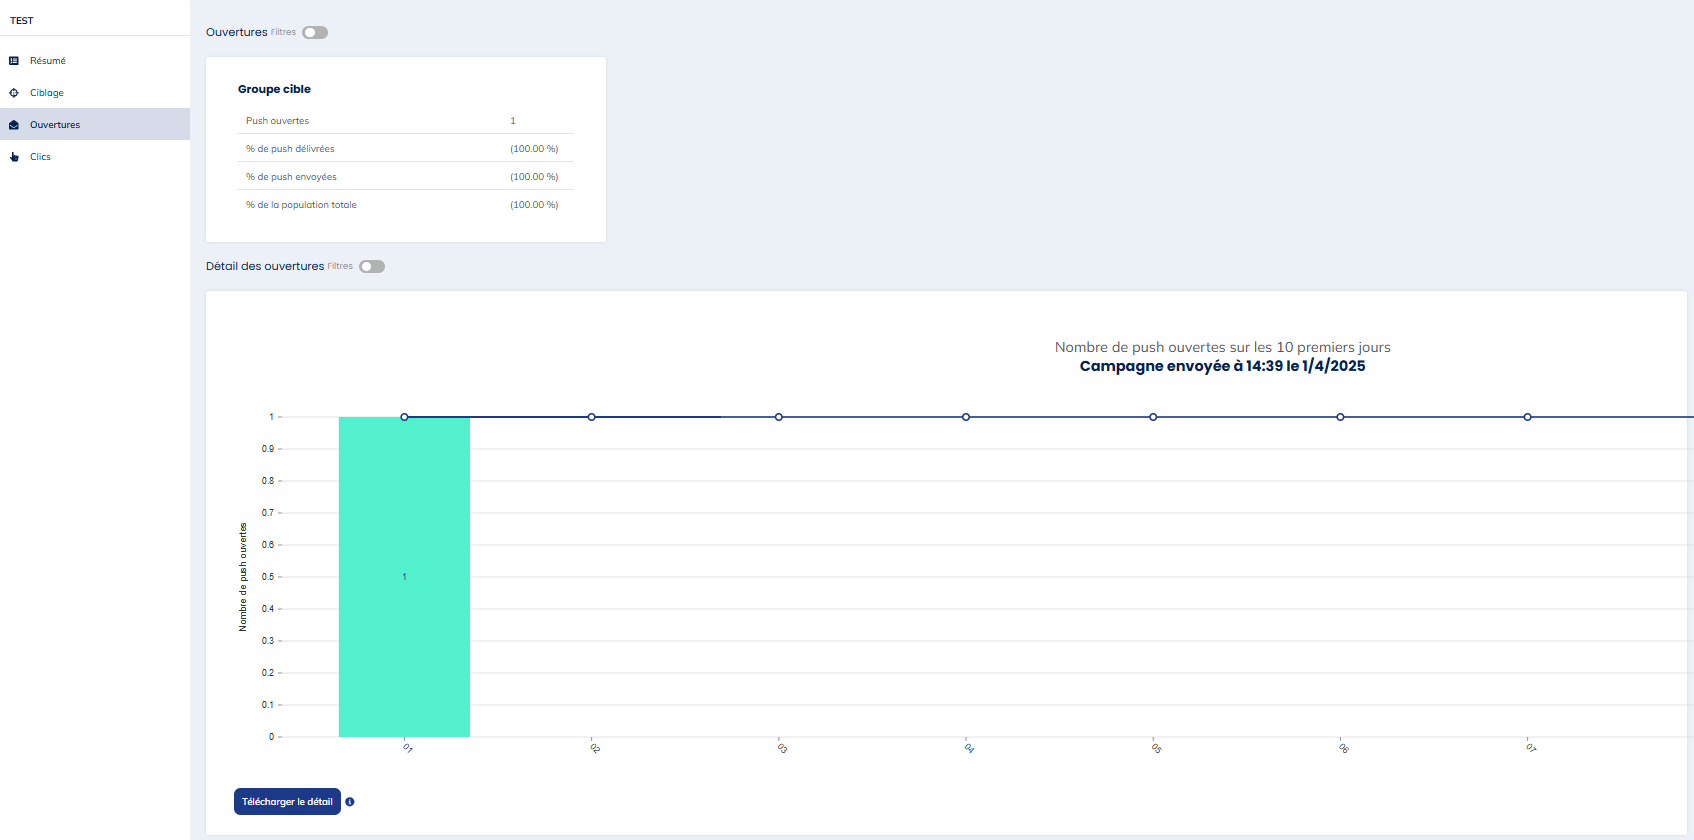Click info icon beside Télécharger le détail

coord(350,802)
